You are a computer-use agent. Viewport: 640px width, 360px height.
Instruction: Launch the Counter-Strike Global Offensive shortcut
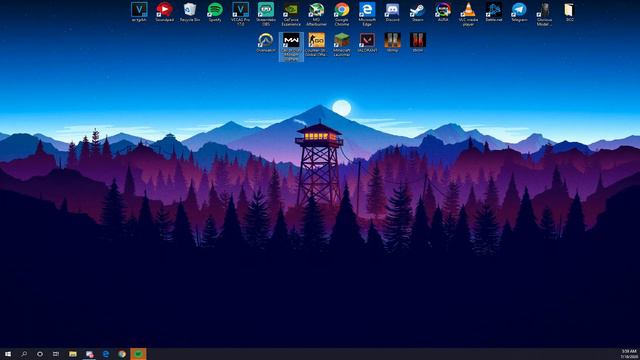[x=316, y=45]
